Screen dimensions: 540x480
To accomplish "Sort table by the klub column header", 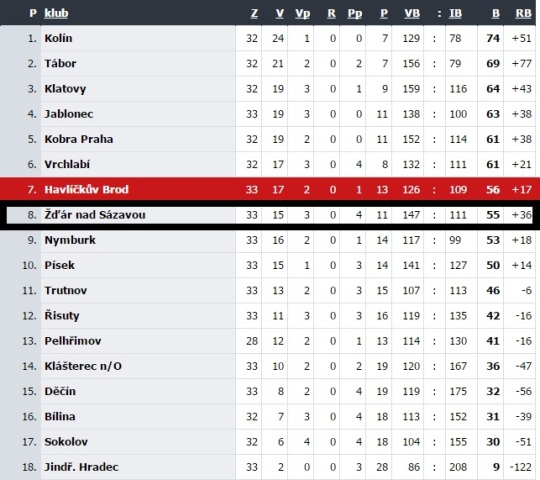I will (x=56, y=13).
